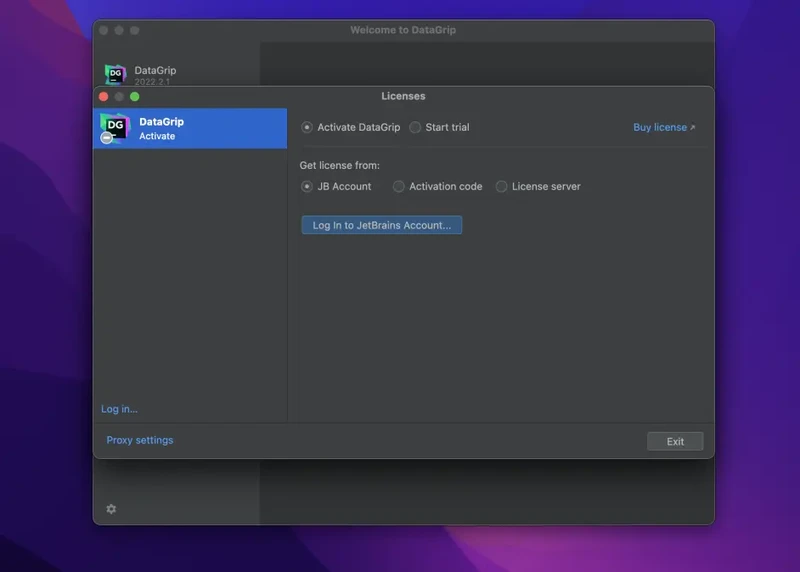Viewport: 800px width, 572px height.
Task: Open settings via the gear icon
Action: [x=111, y=509]
